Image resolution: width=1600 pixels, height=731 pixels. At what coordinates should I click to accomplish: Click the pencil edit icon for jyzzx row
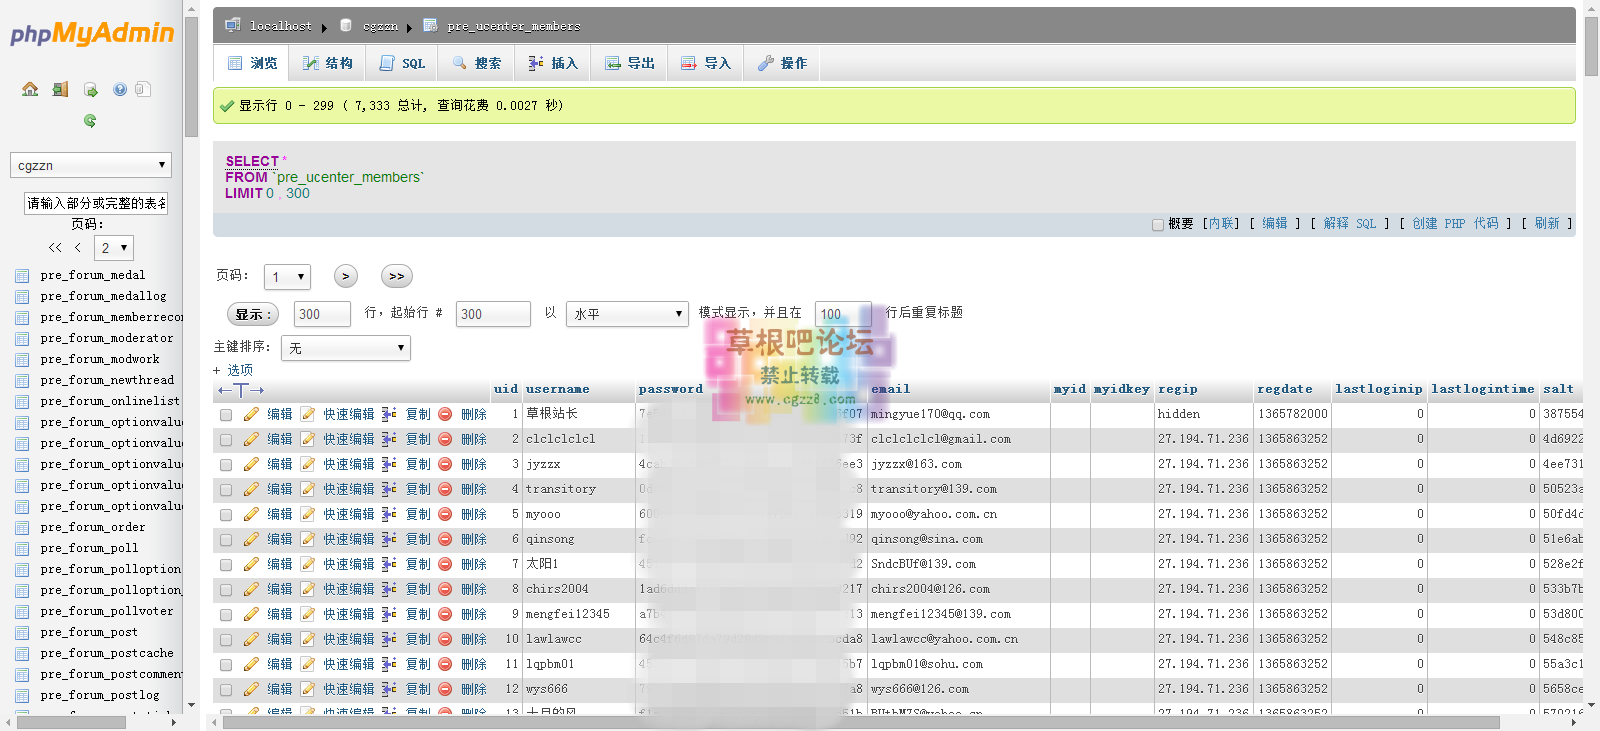pyautogui.click(x=251, y=464)
